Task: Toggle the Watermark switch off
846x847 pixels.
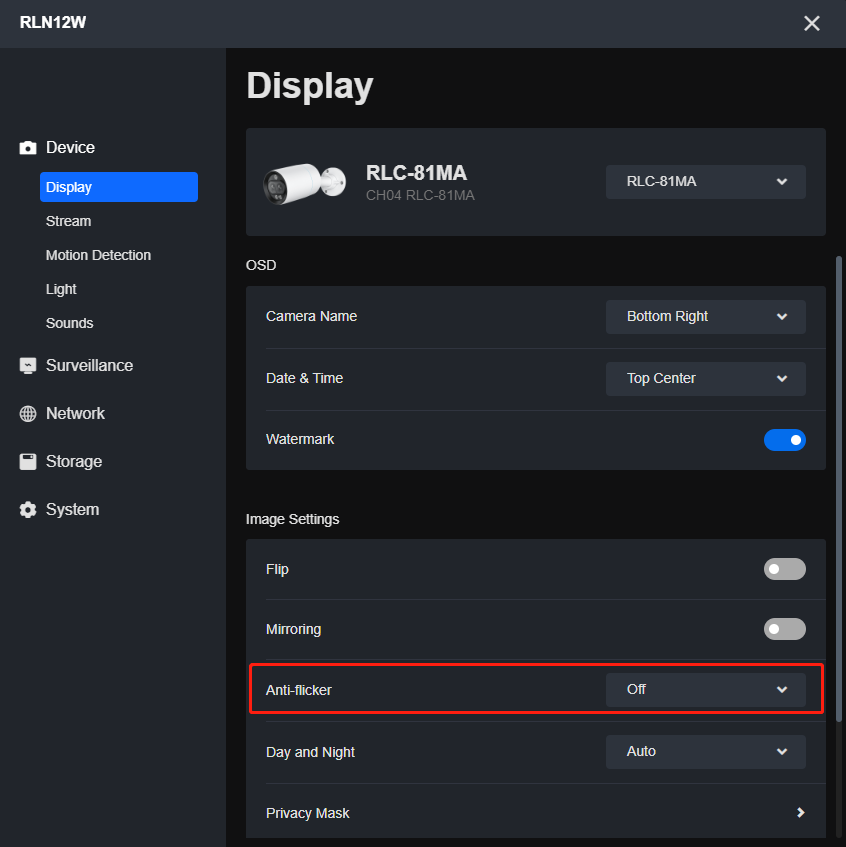Action: coord(784,440)
